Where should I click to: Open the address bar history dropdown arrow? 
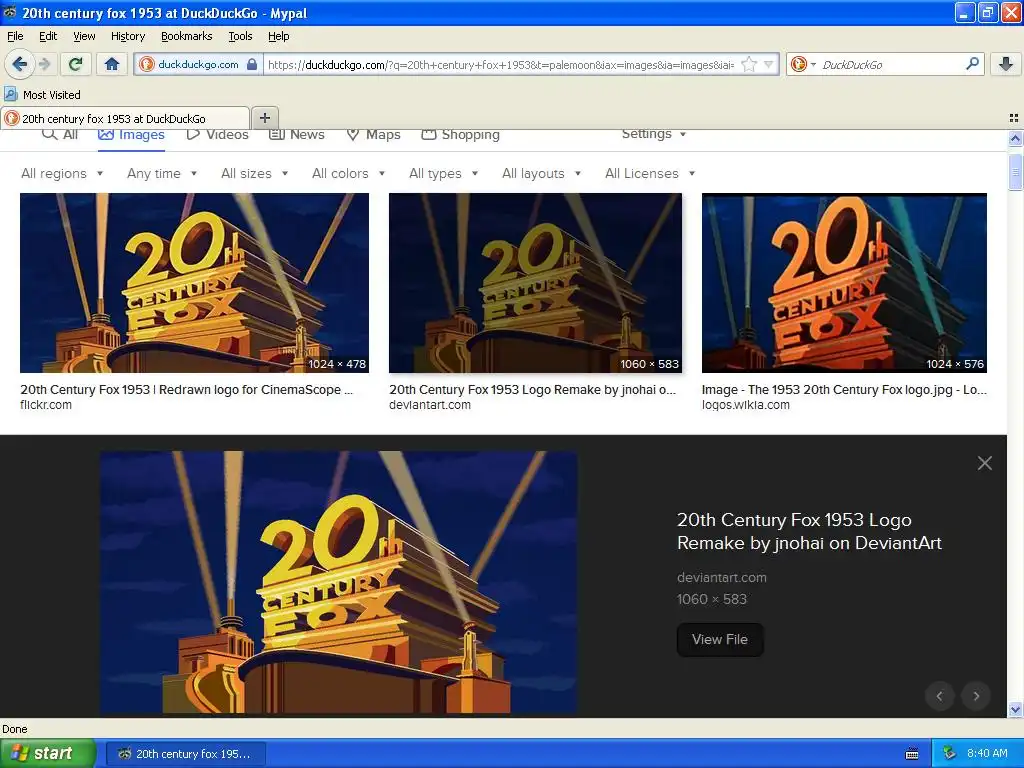769,64
